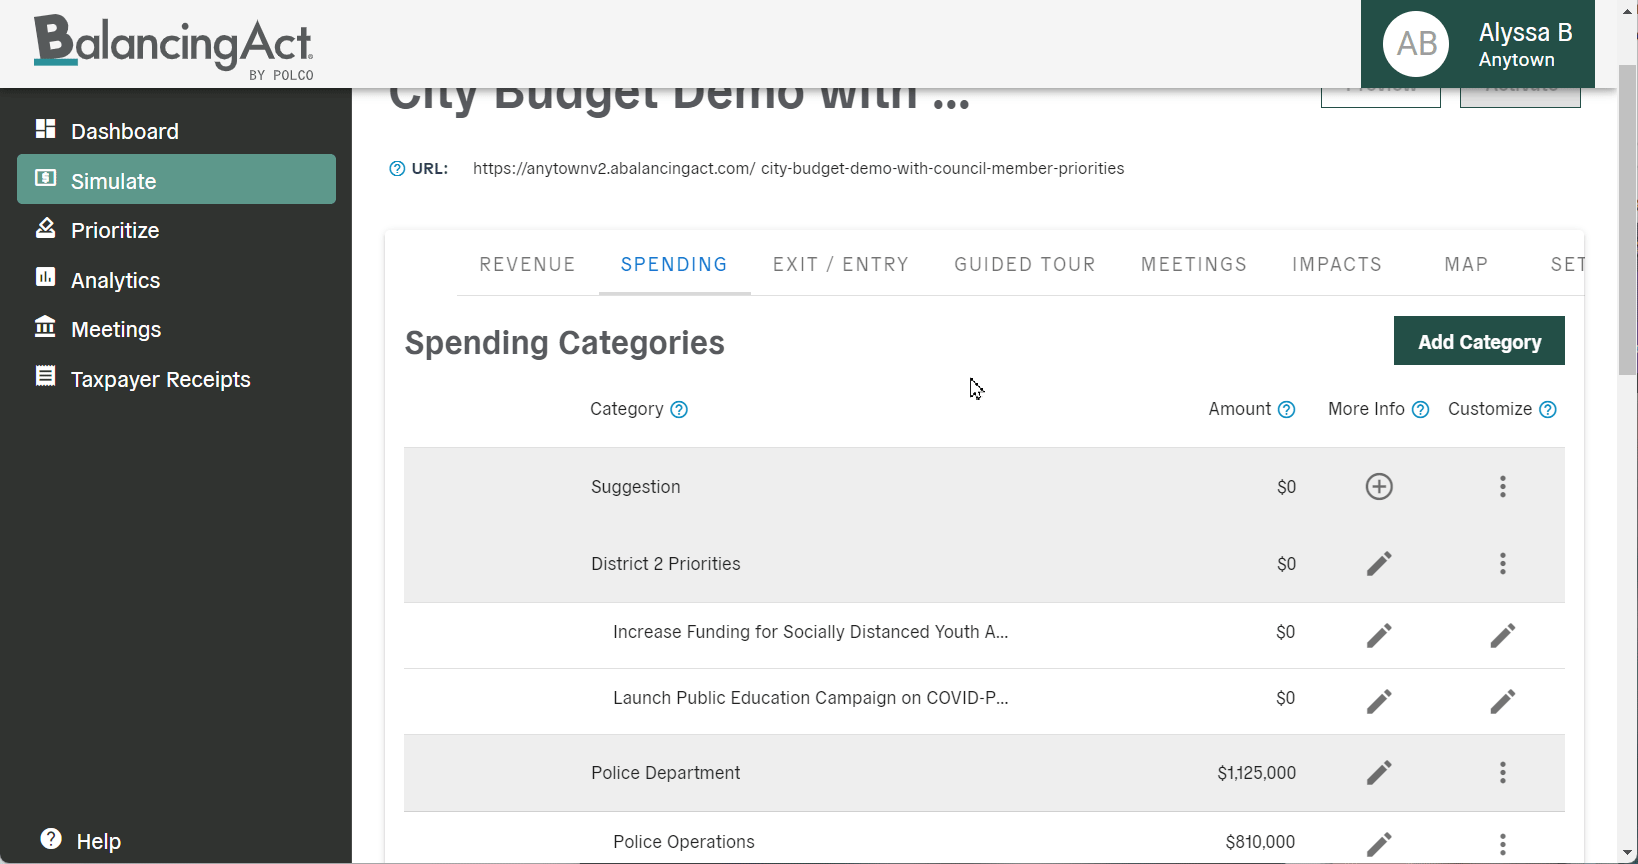Click the help icon beside URL label
Viewport: 1638px width, 864px height.
[397, 169]
